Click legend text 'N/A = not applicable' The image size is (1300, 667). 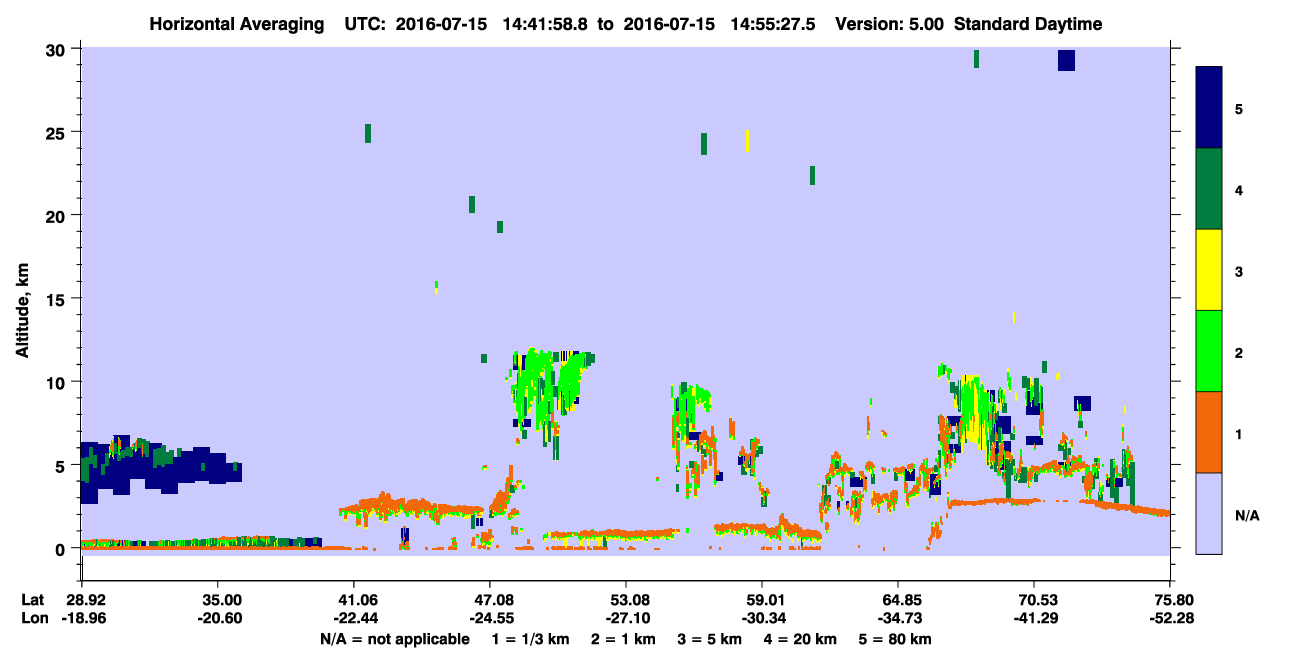[395, 639]
